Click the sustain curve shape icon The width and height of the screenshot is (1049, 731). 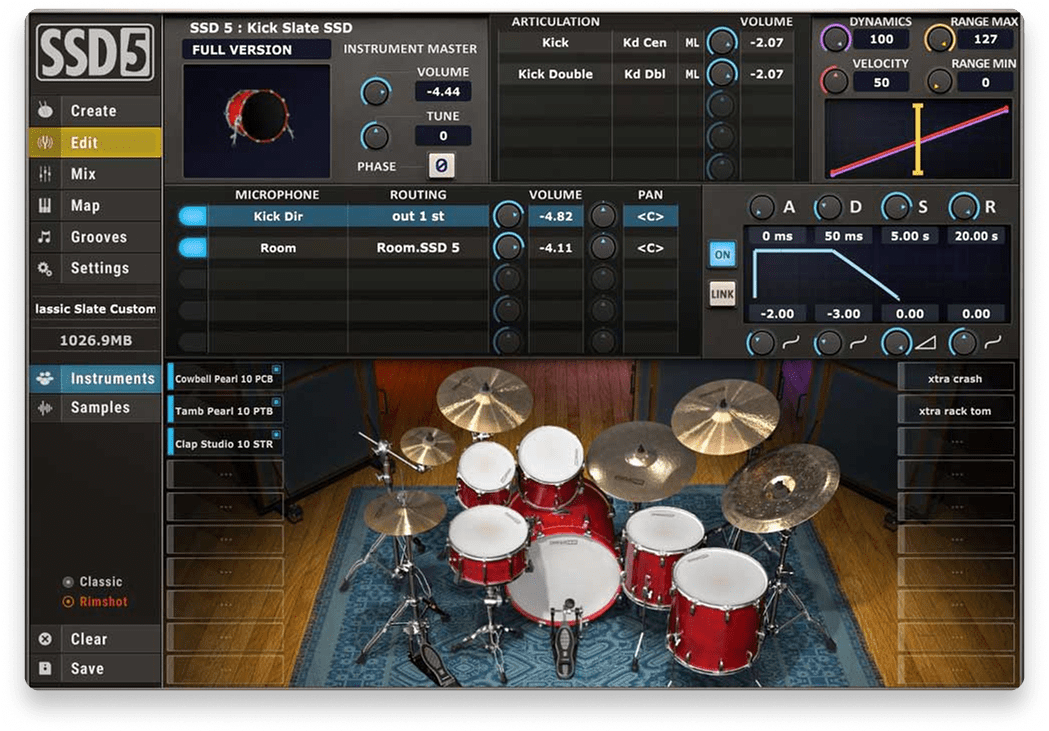pyautogui.click(x=925, y=344)
